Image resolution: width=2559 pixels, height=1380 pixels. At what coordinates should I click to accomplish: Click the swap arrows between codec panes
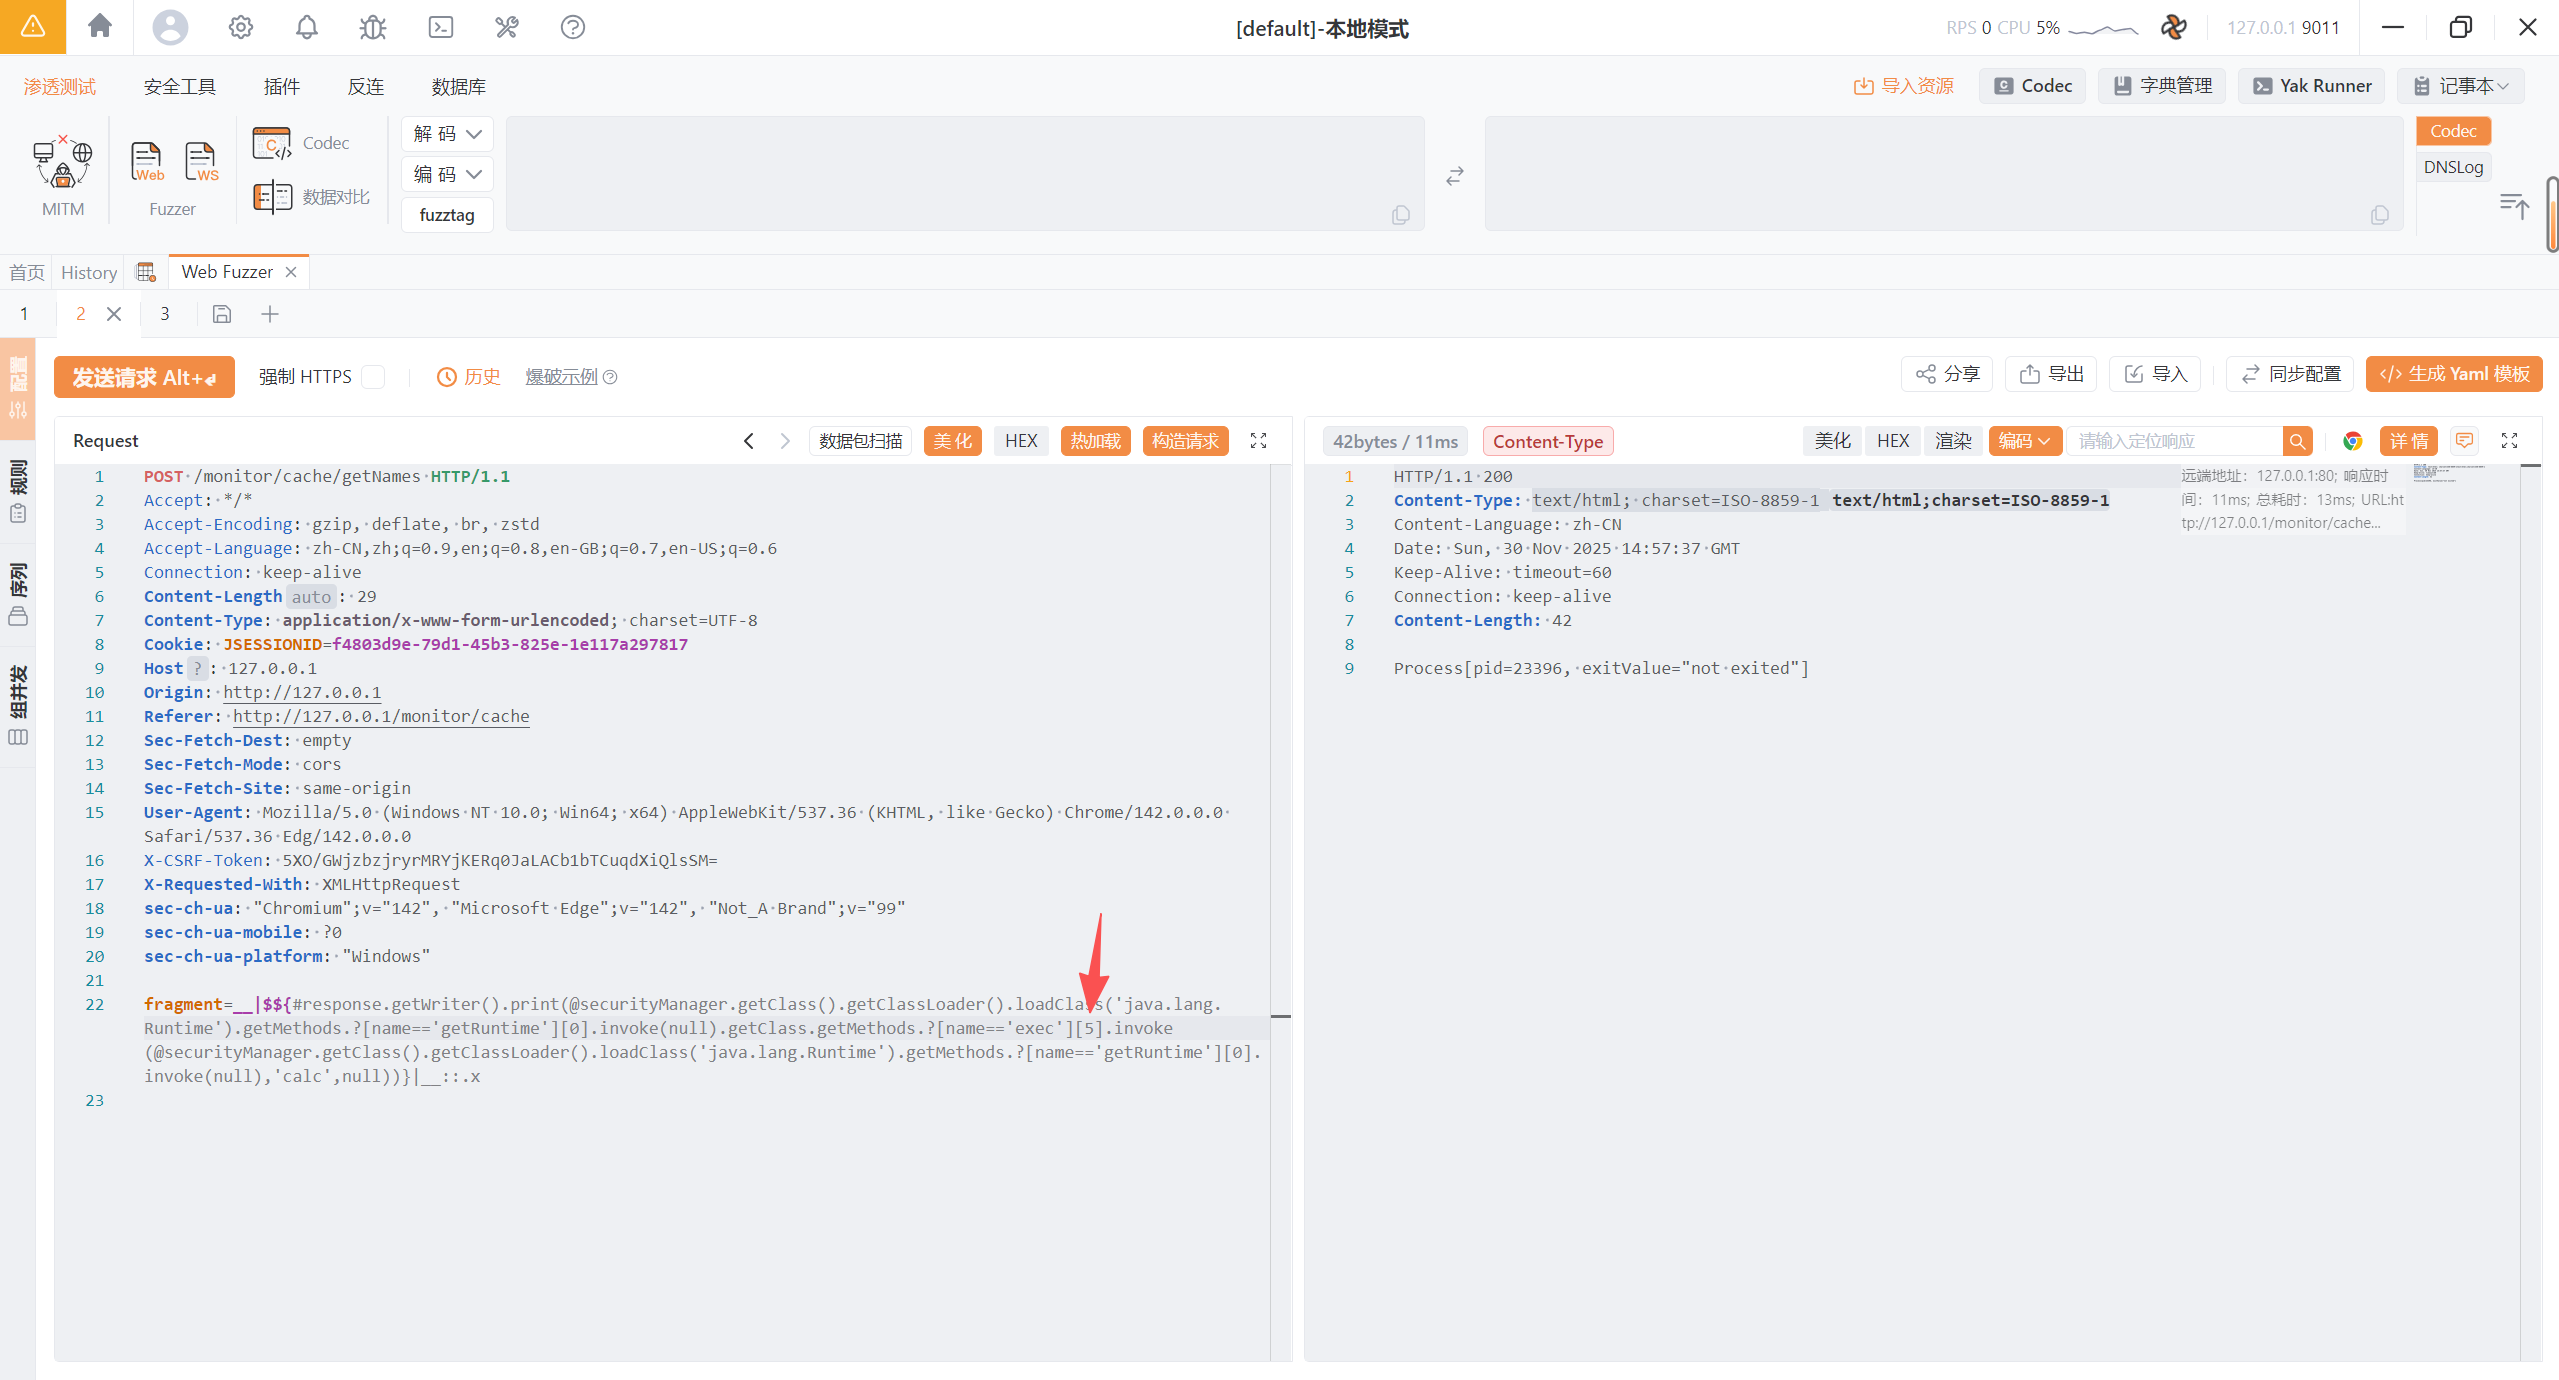point(1454,176)
